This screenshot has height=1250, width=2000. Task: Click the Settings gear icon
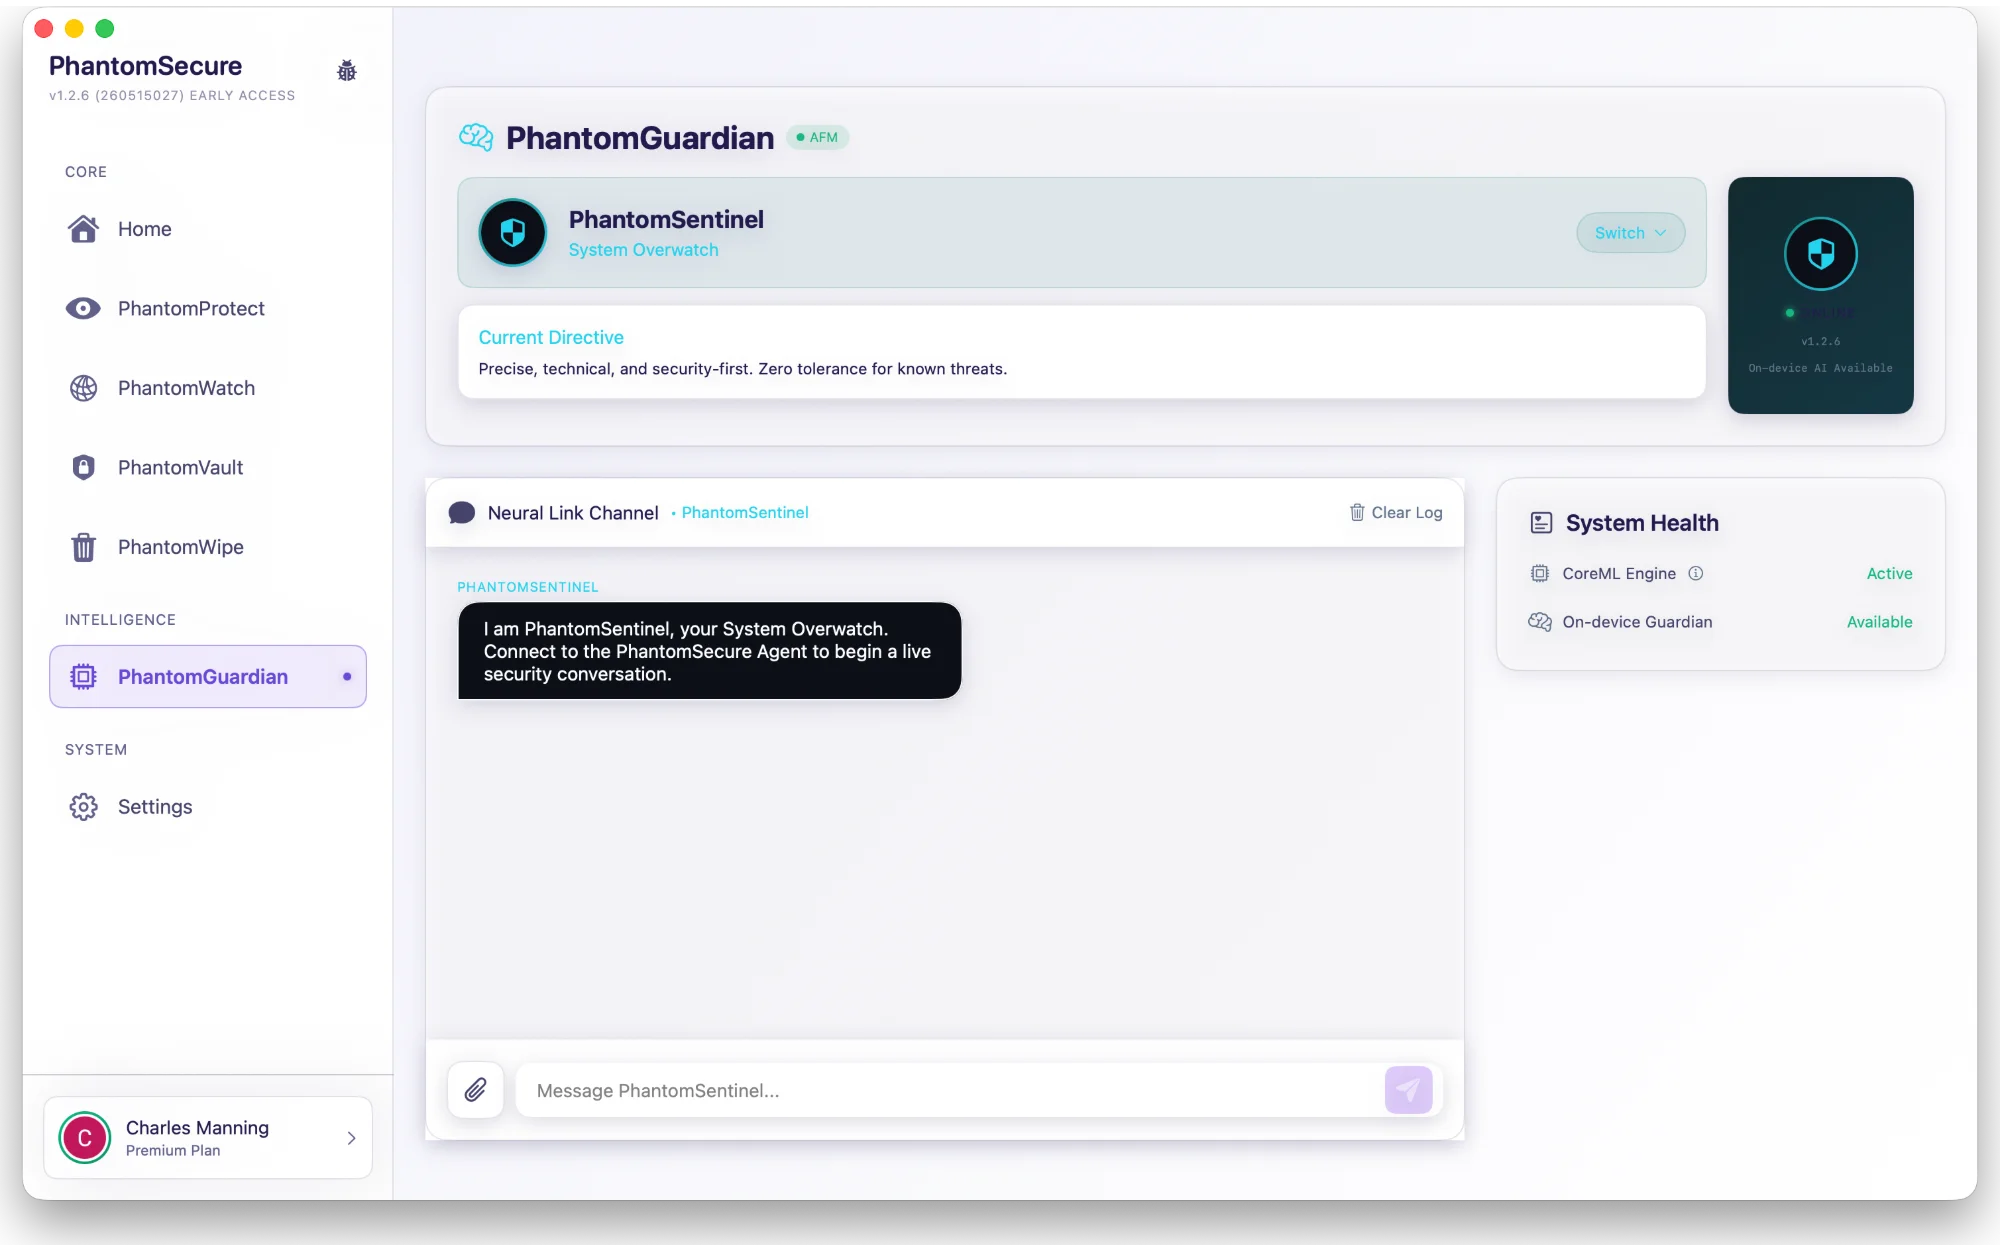(84, 807)
